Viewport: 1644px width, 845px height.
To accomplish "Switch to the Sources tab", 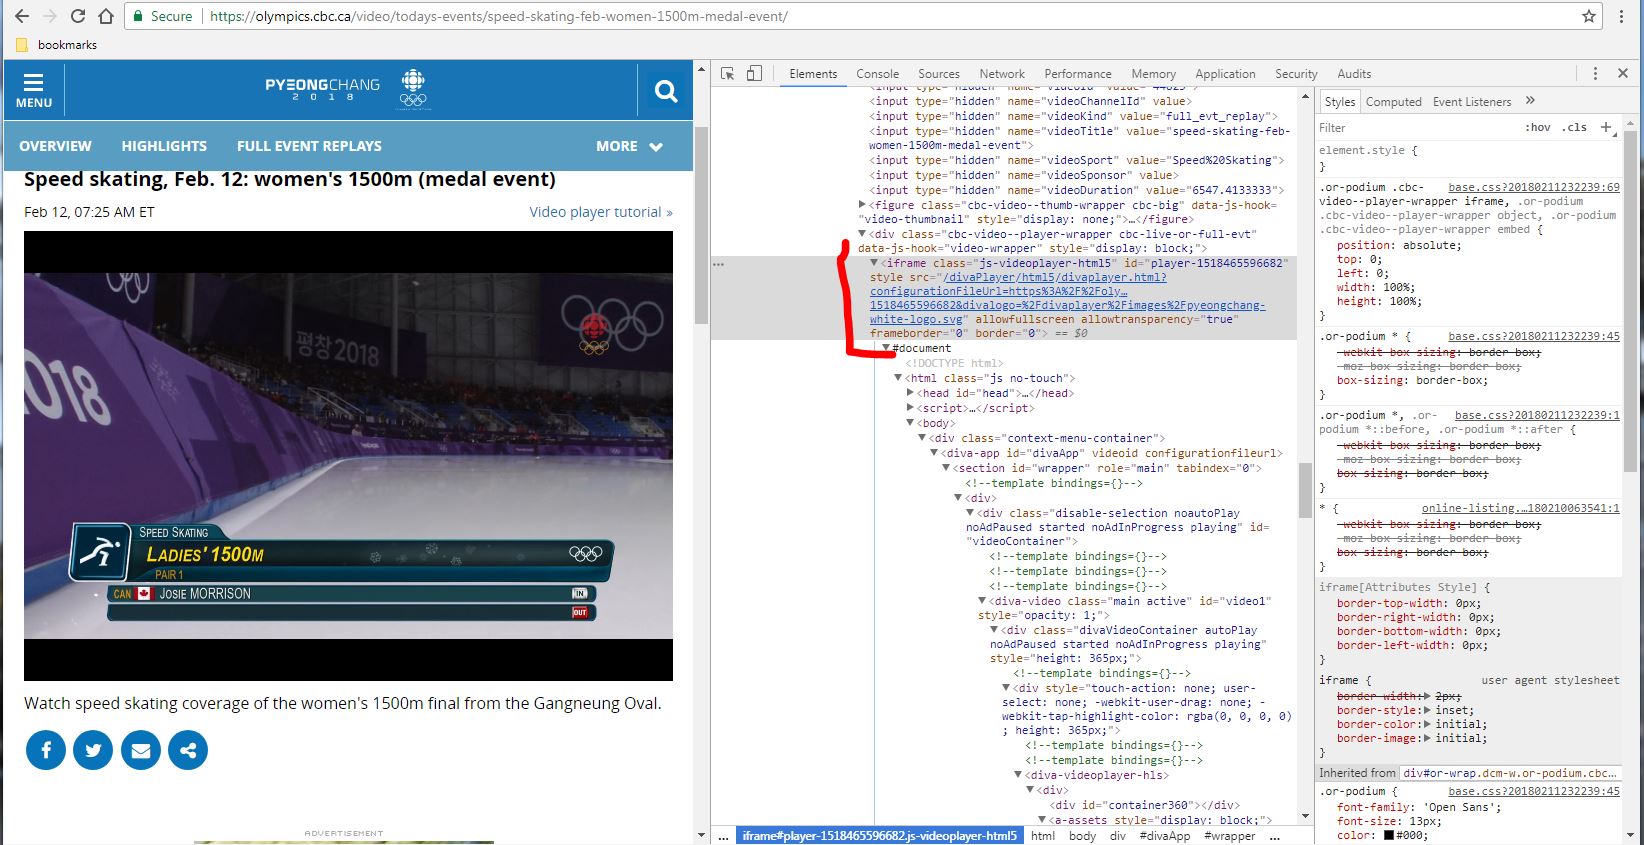I will (938, 74).
